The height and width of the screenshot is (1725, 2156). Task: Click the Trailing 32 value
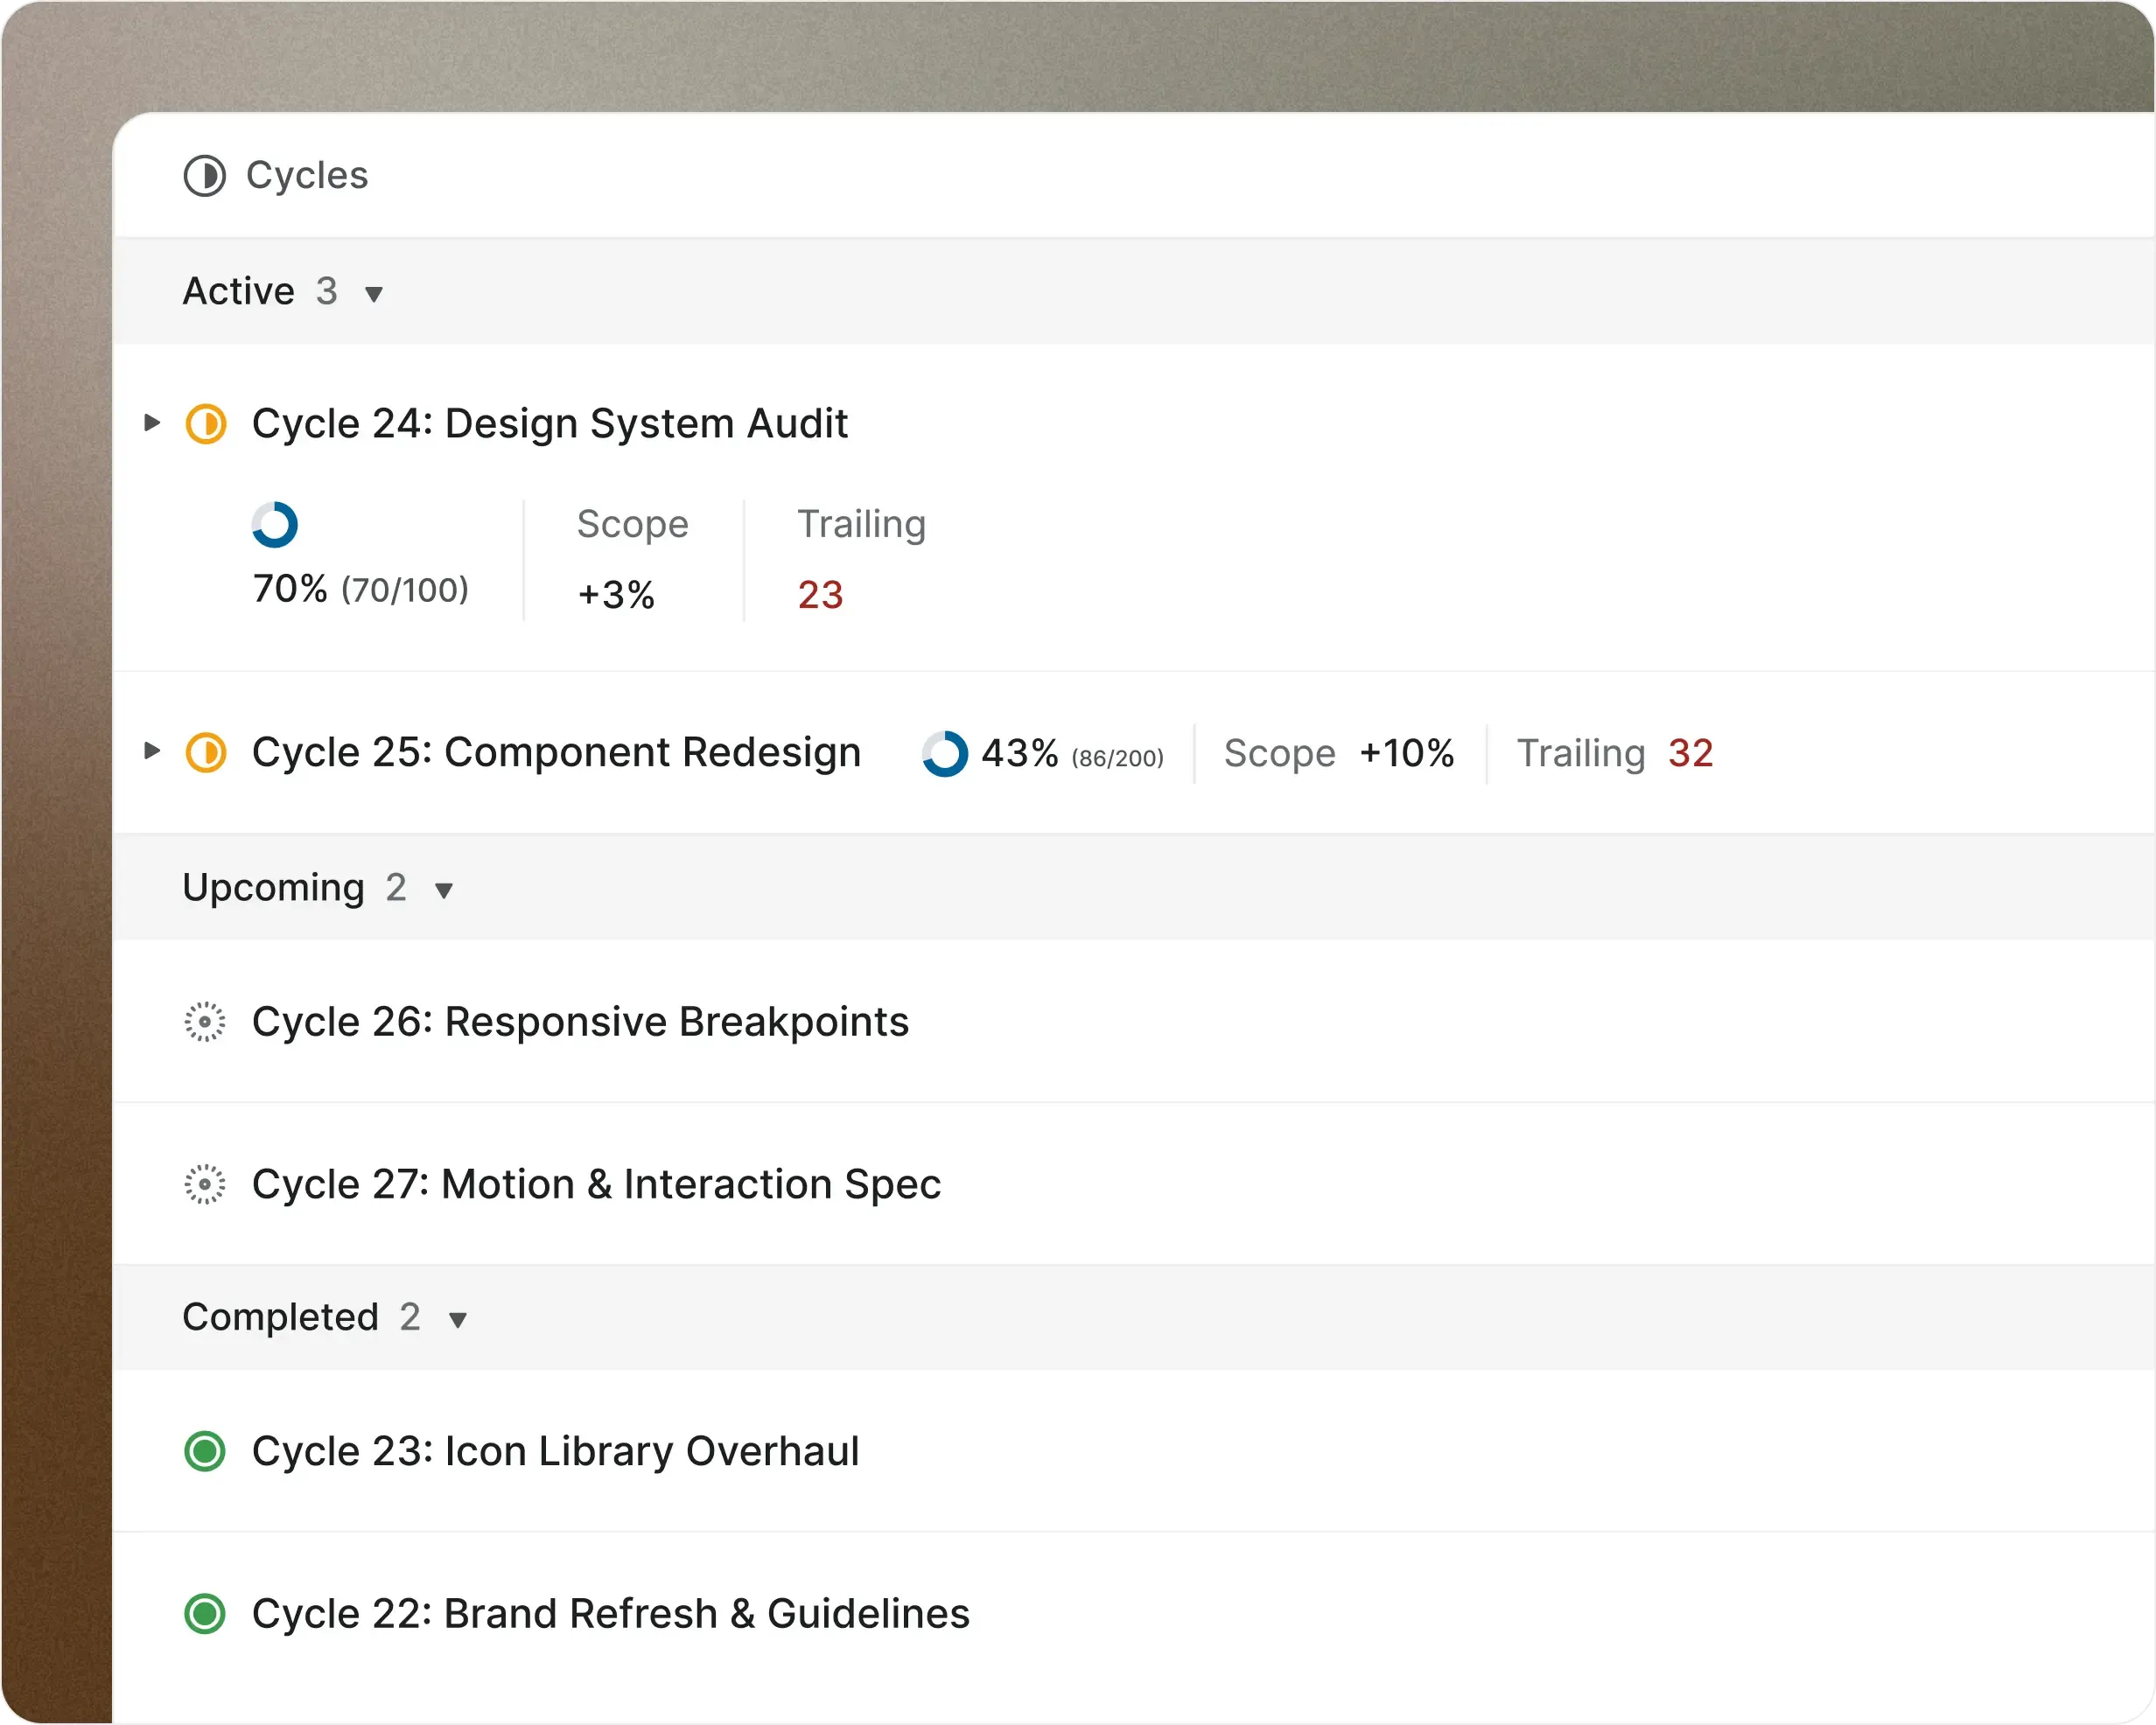pos(1691,754)
